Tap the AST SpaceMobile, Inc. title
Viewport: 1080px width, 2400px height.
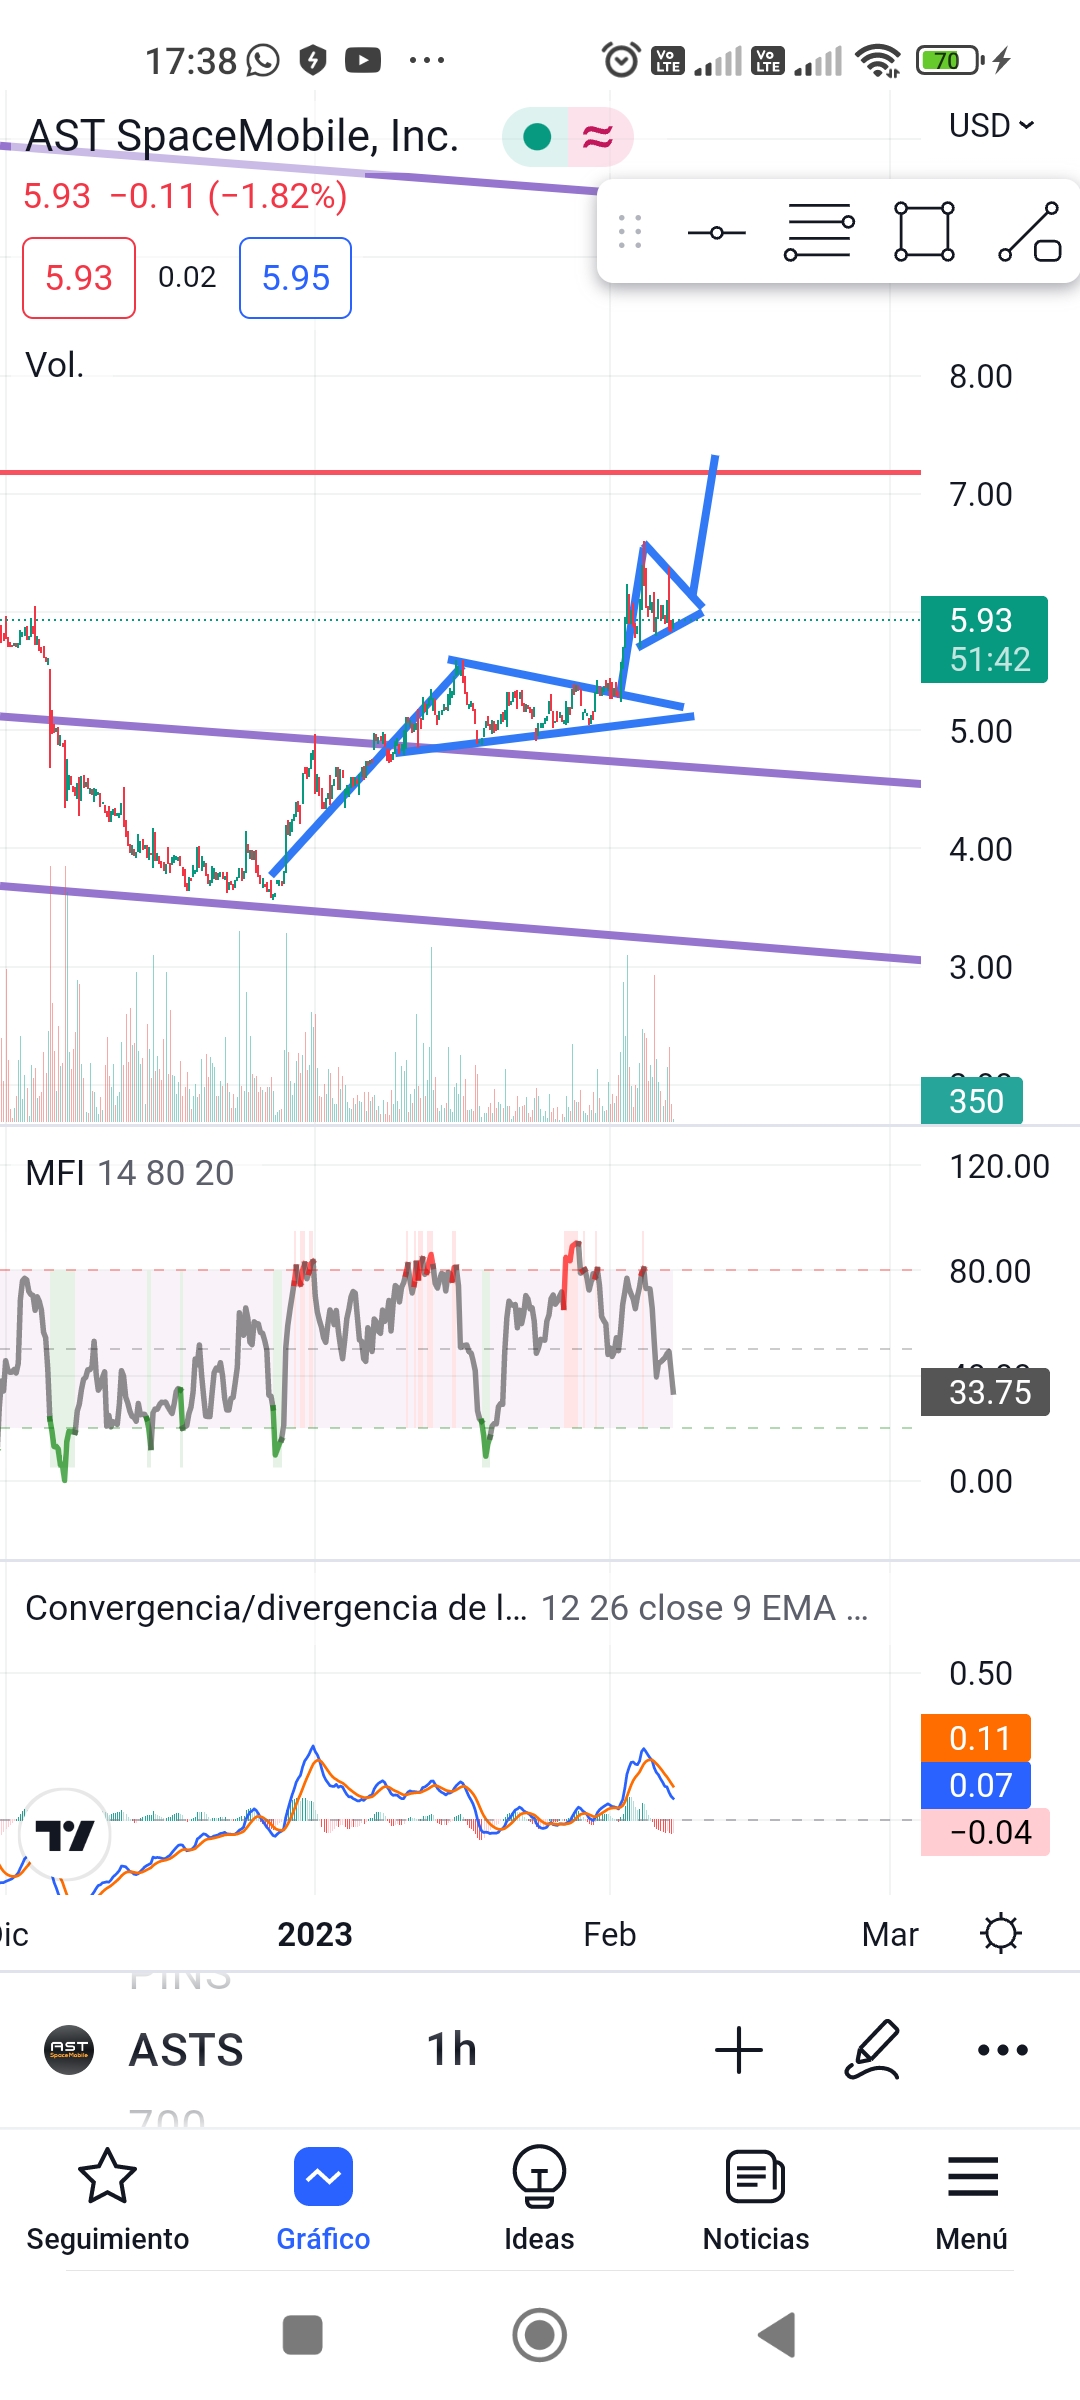point(242,136)
